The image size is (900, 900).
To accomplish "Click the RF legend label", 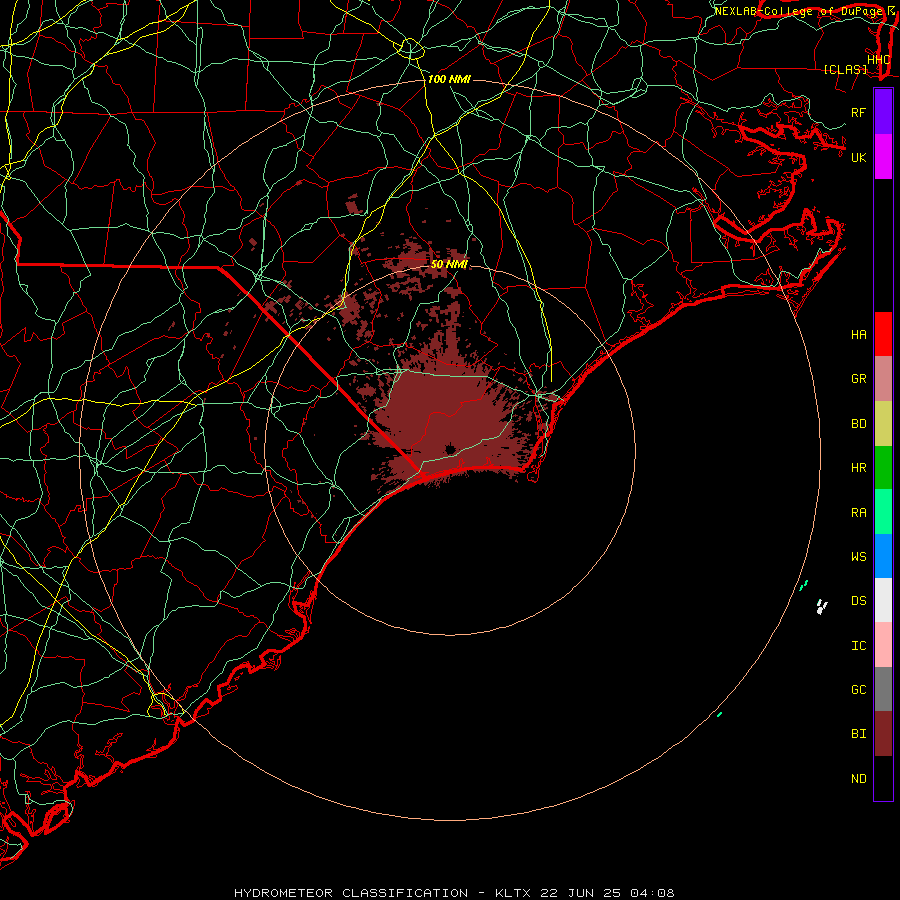I will (858, 112).
